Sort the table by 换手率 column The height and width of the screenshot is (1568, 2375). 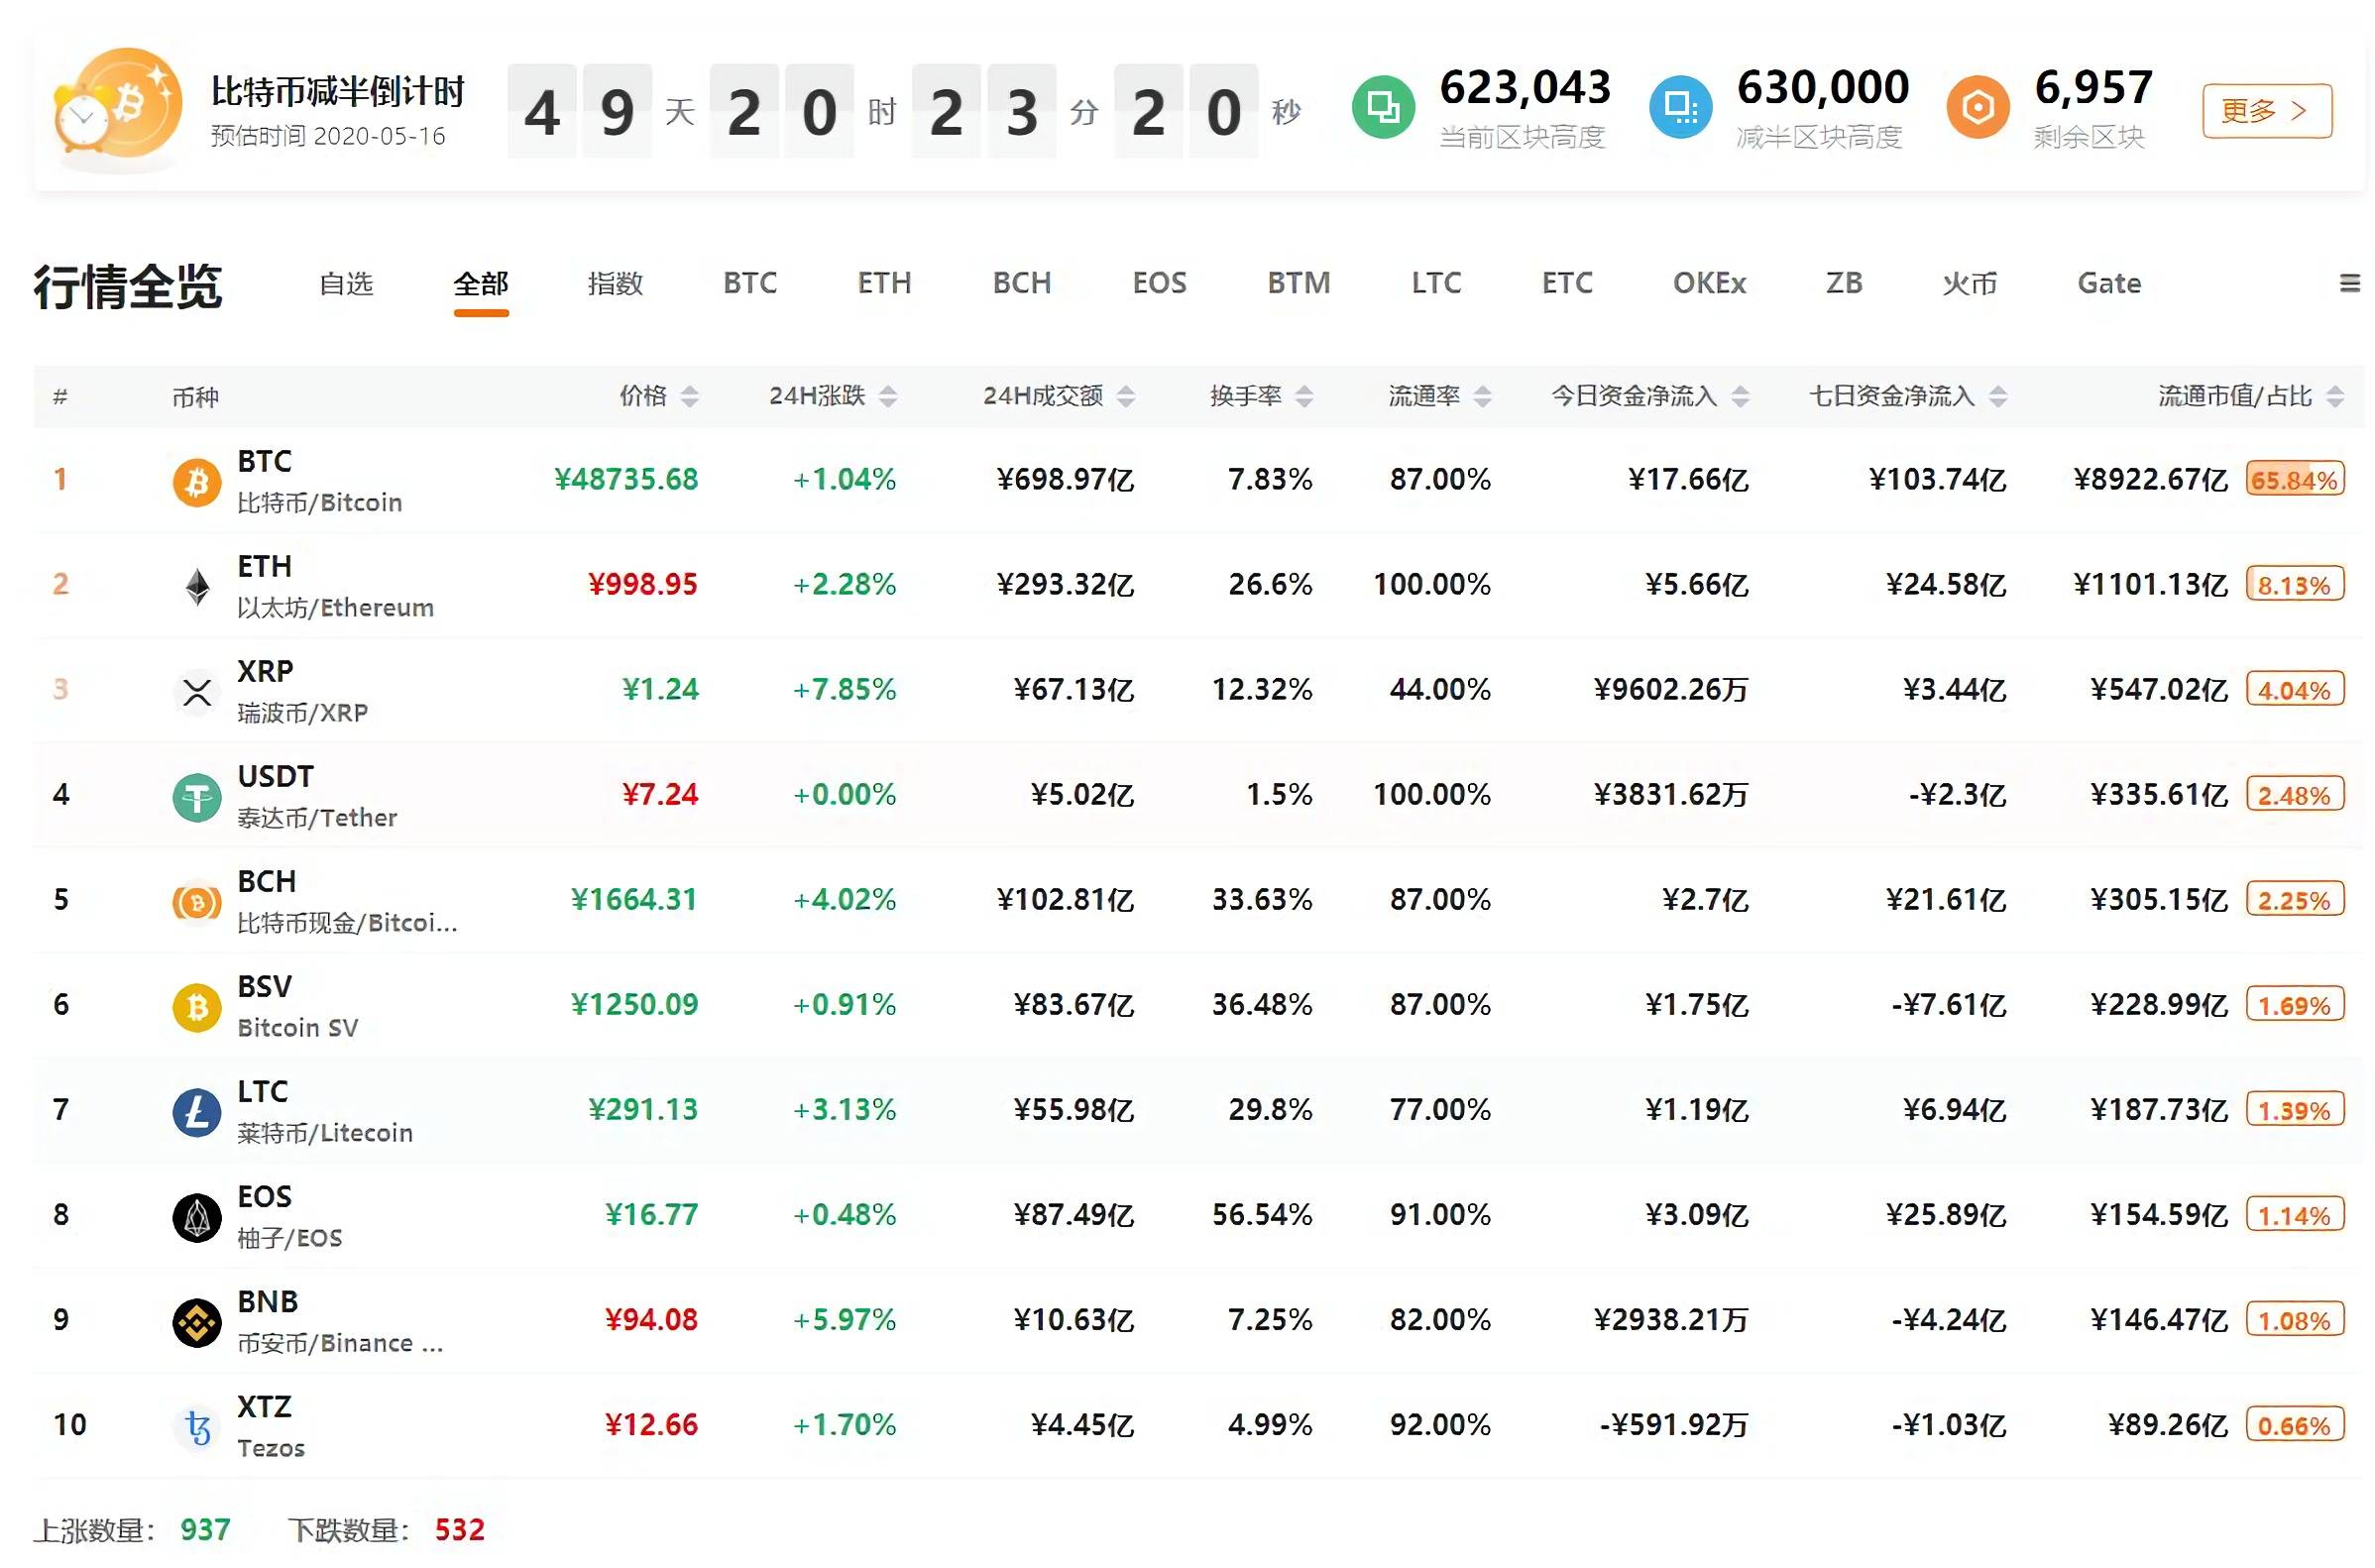pos(1303,397)
